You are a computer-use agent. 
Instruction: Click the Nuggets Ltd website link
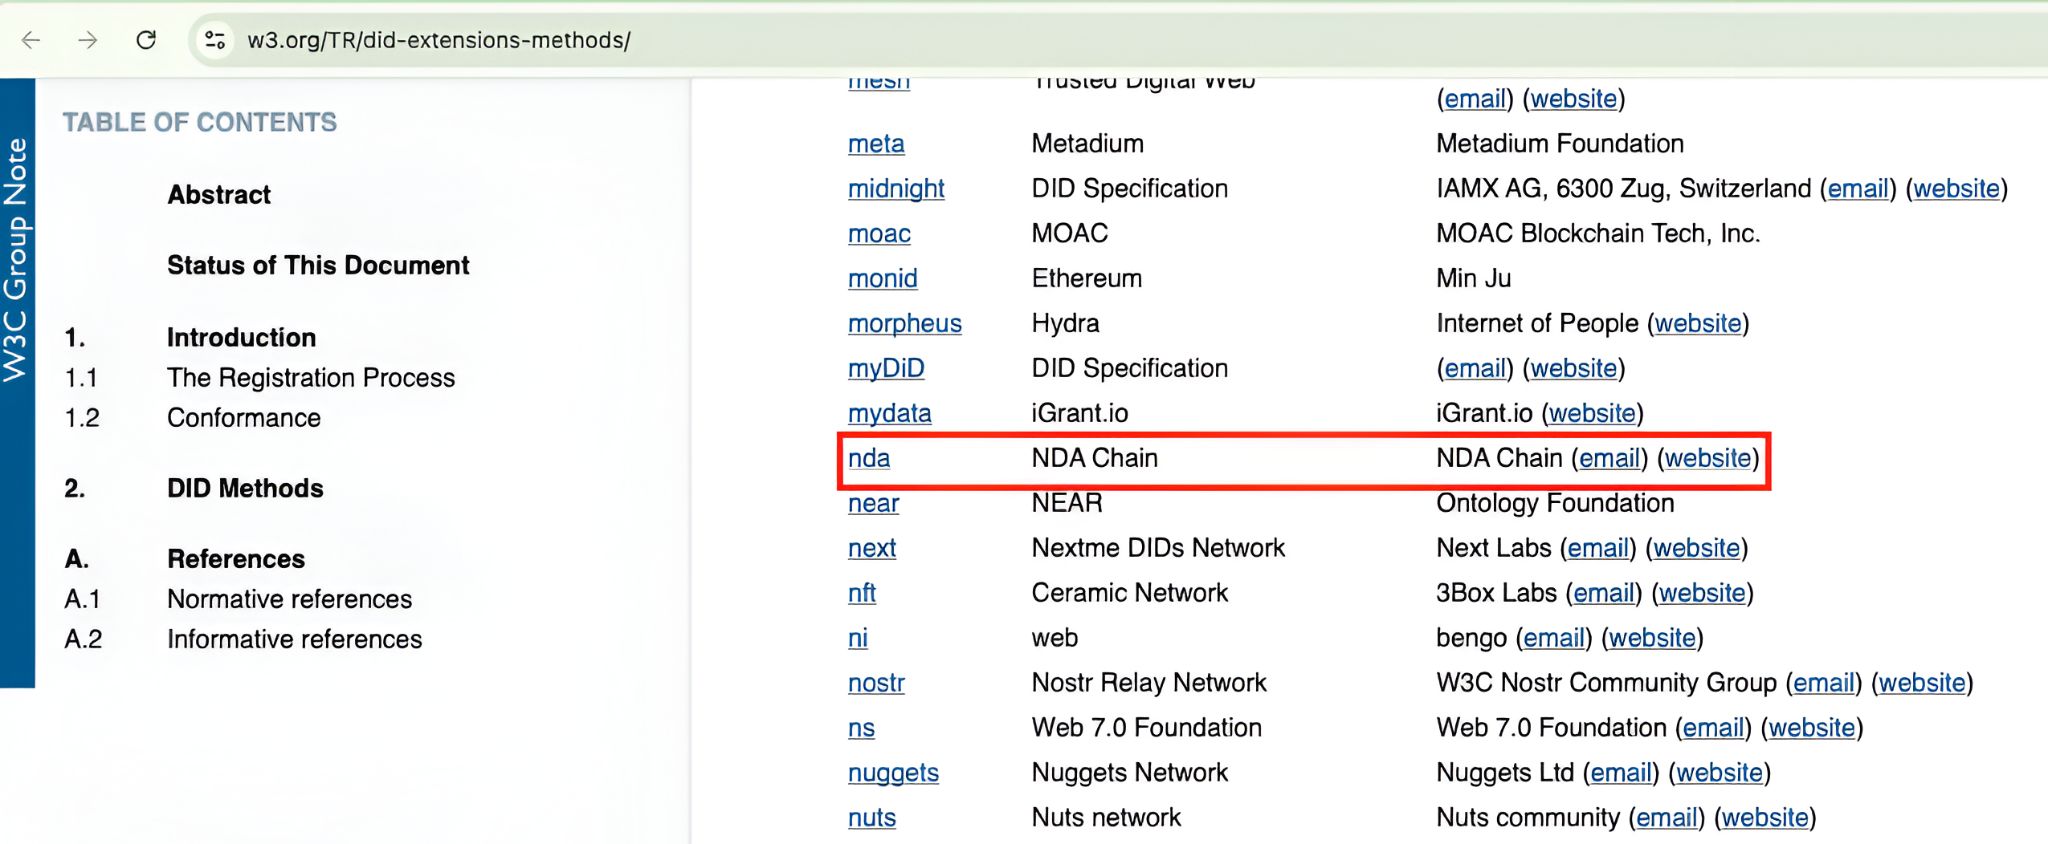click(x=1720, y=773)
